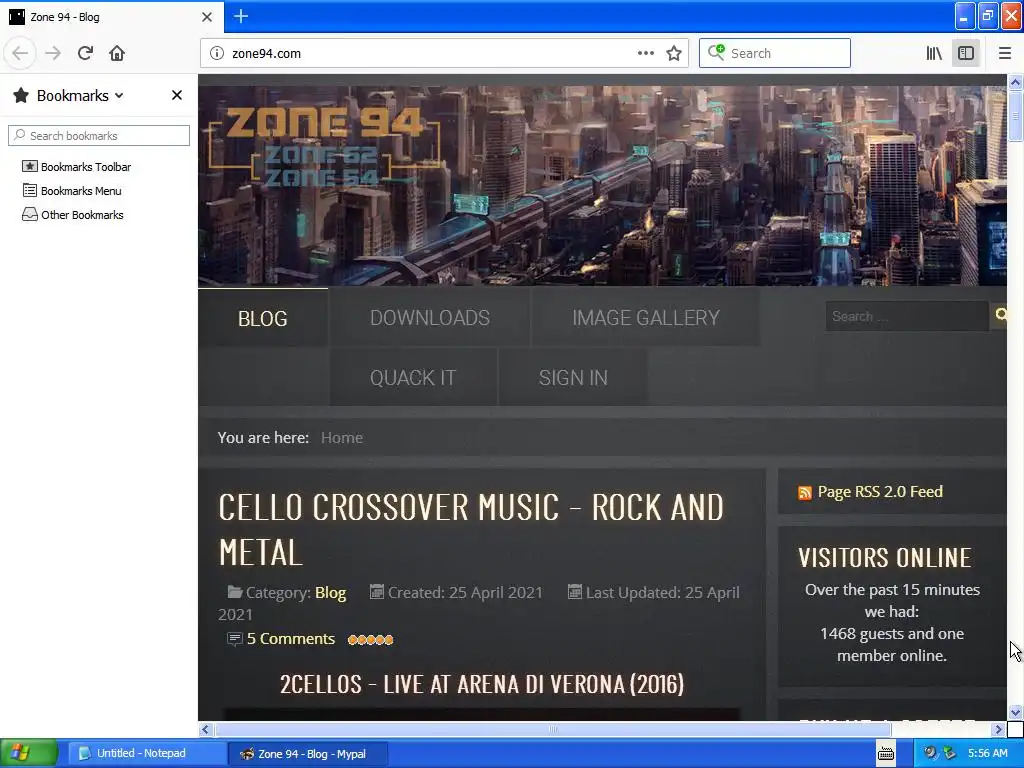Open the Blog category link
Image resolution: width=1024 pixels, height=768 pixels.
click(330, 592)
